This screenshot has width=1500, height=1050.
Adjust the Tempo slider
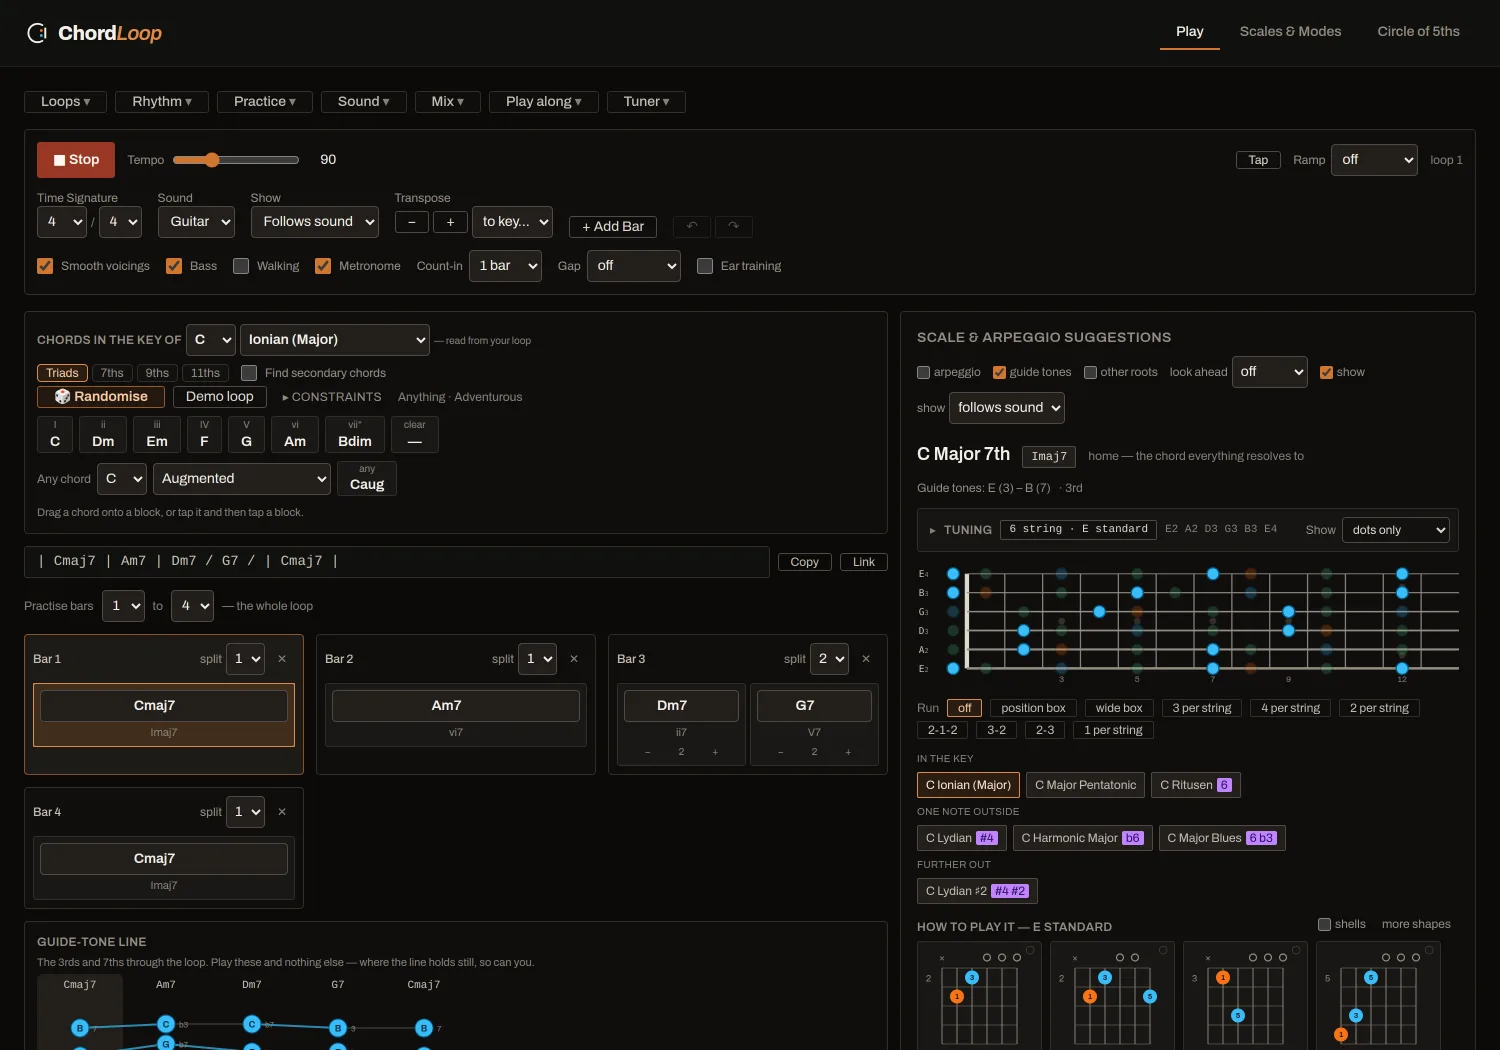click(236, 160)
